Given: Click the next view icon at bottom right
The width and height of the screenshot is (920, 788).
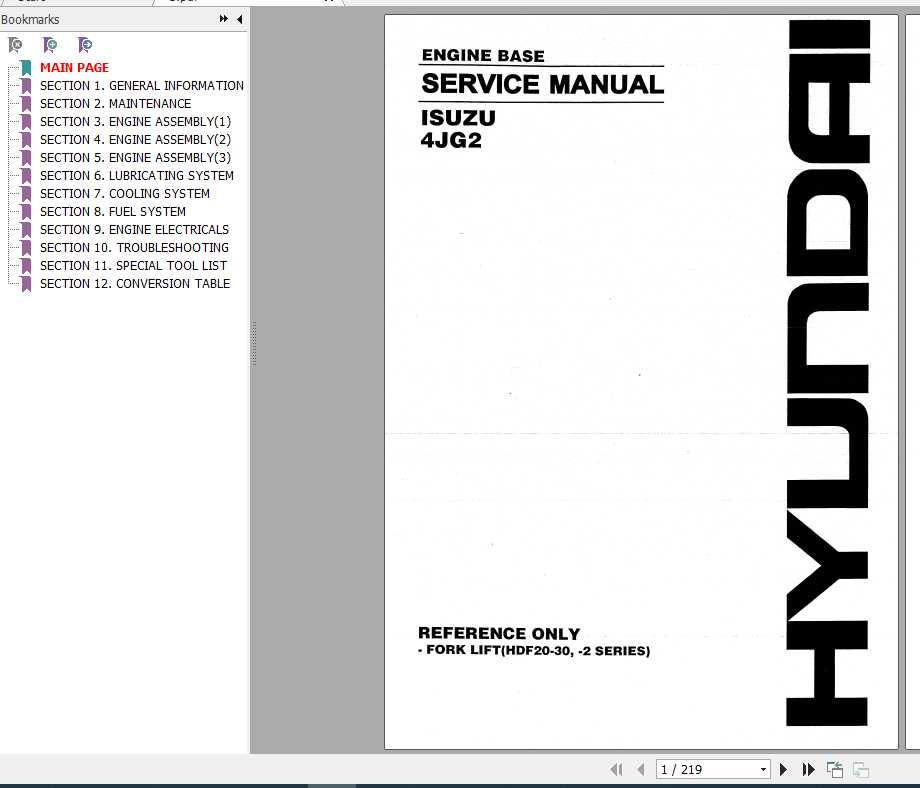Looking at the screenshot, I should (x=860, y=769).
